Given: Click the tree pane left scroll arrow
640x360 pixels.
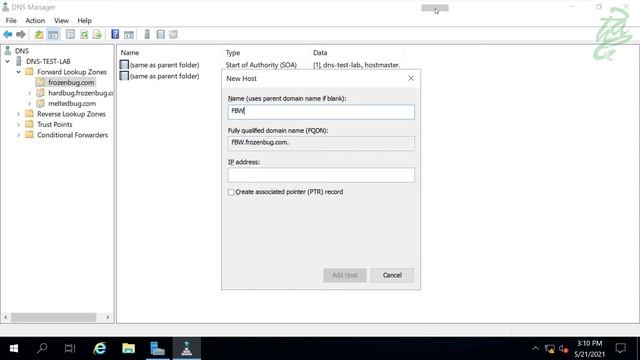Looking at the screenshot, I should coord(6,317).
